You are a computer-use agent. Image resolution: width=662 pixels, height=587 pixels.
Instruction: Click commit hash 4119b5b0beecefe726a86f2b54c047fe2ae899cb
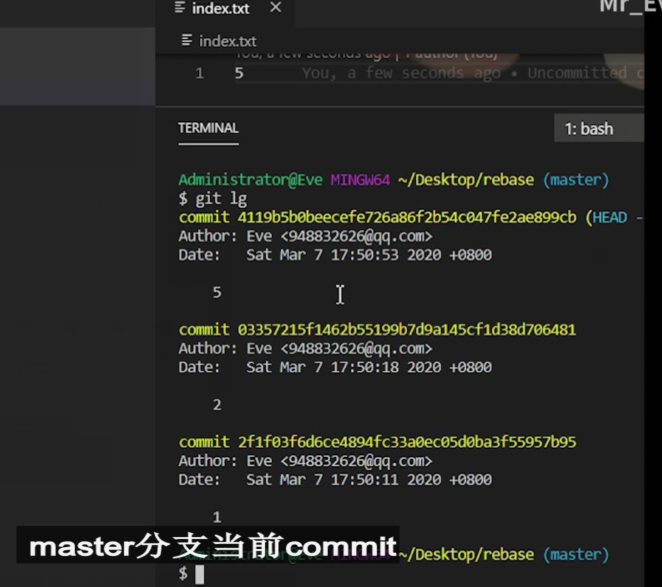pyautogui.click(x=407, y=217)
